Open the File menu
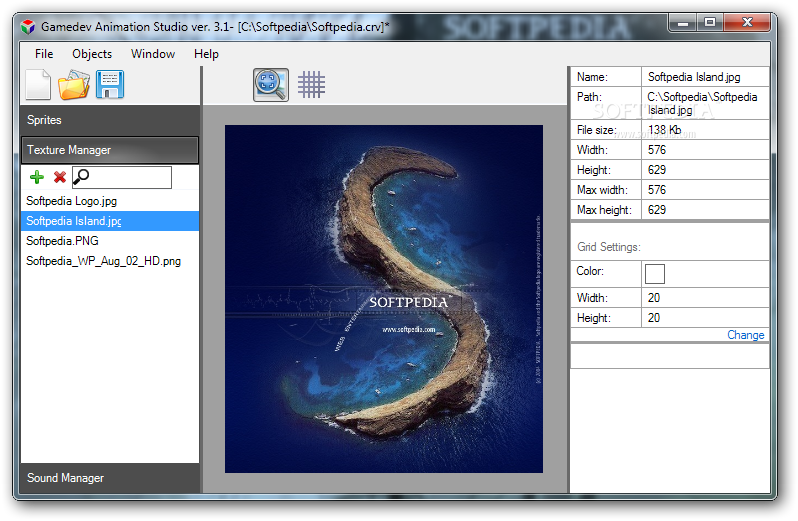798x521 pixels. click(44, 54)
